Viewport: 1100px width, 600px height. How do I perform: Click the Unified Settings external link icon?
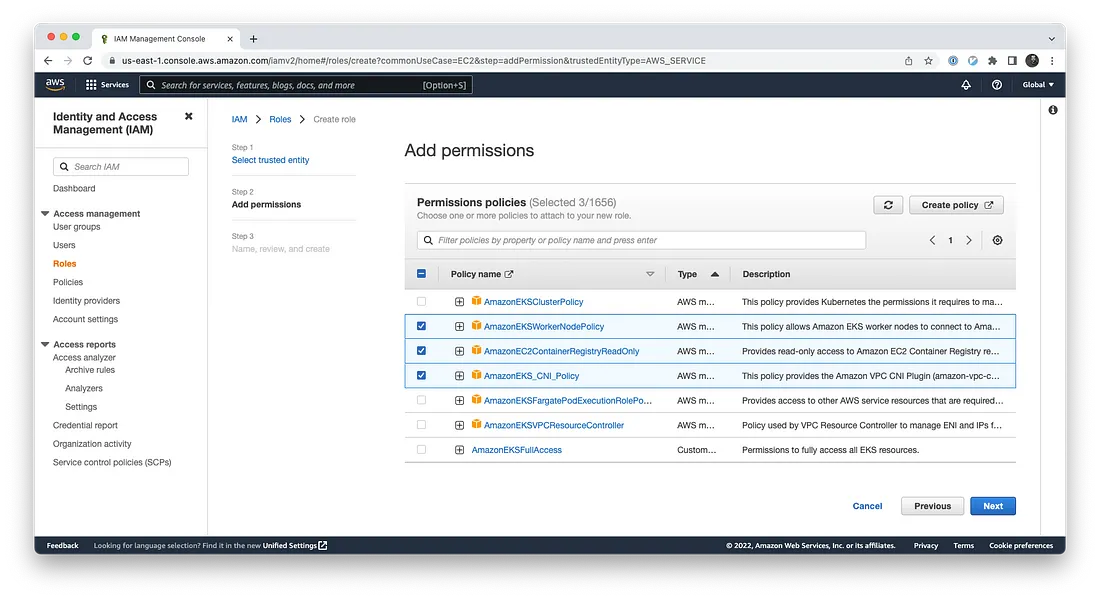click(x=323, y=545)
